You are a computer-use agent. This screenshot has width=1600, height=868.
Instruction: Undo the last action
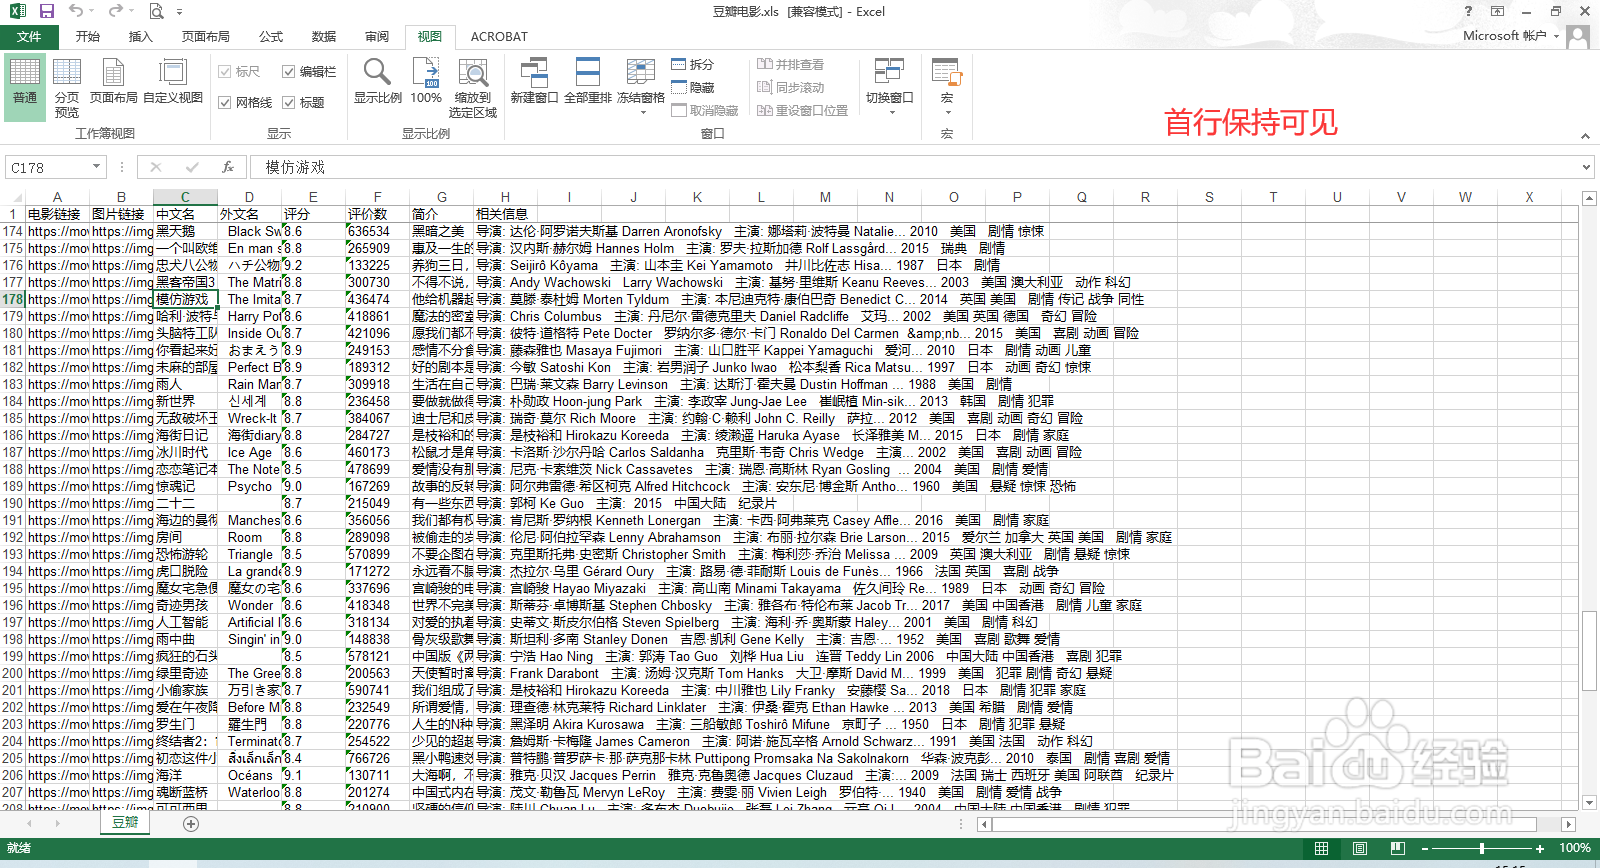[76, 11]
